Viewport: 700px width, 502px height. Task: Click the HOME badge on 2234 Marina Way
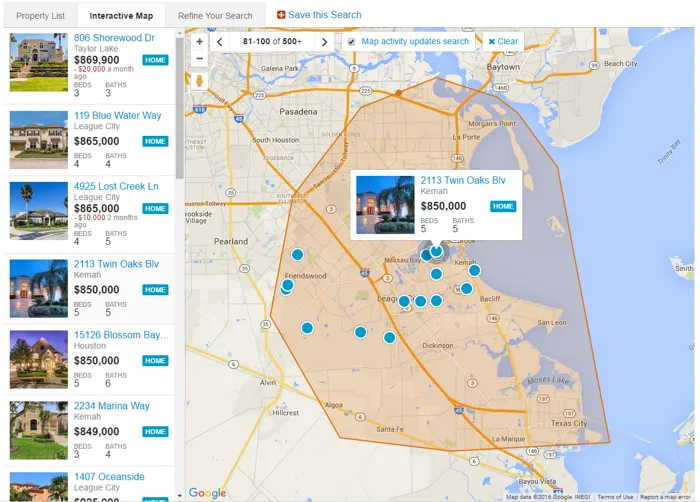pyautogui.click(x=155, y=432)
